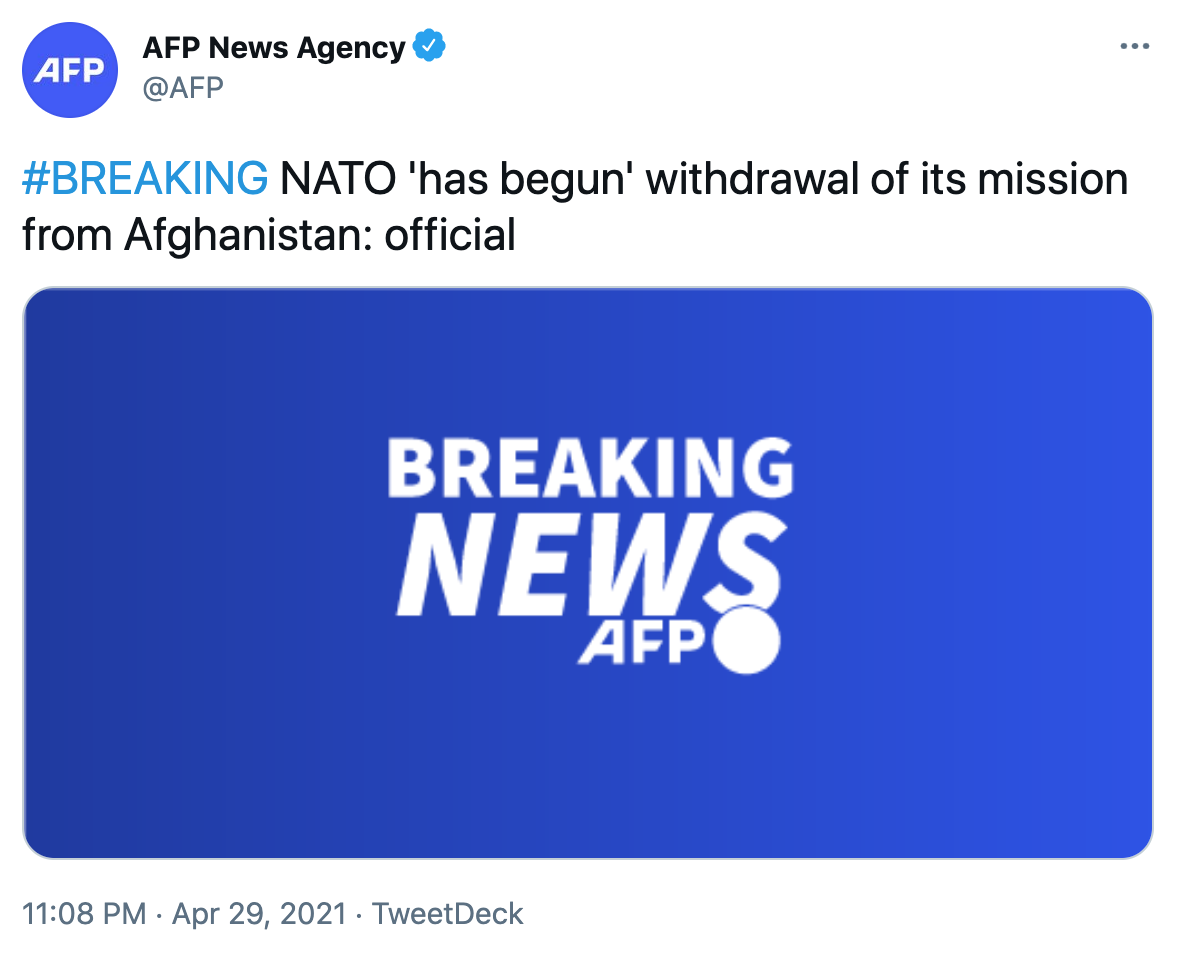Open the @AFP handle link
Screen dimensions: 1178x954
pyautogui.click(x=183, y=88)
